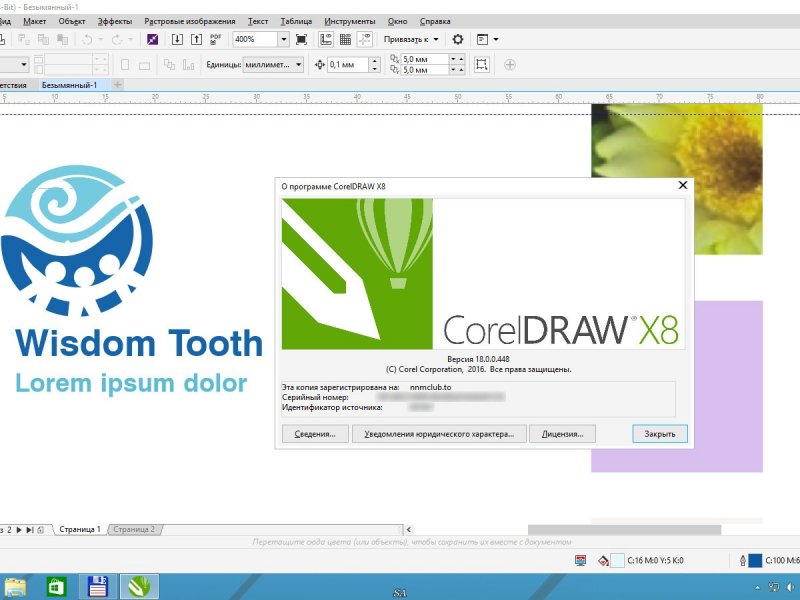Click the Export icon in the toolbar
The width and height of the screenshot is (800, 600).
tap(196, 39)
